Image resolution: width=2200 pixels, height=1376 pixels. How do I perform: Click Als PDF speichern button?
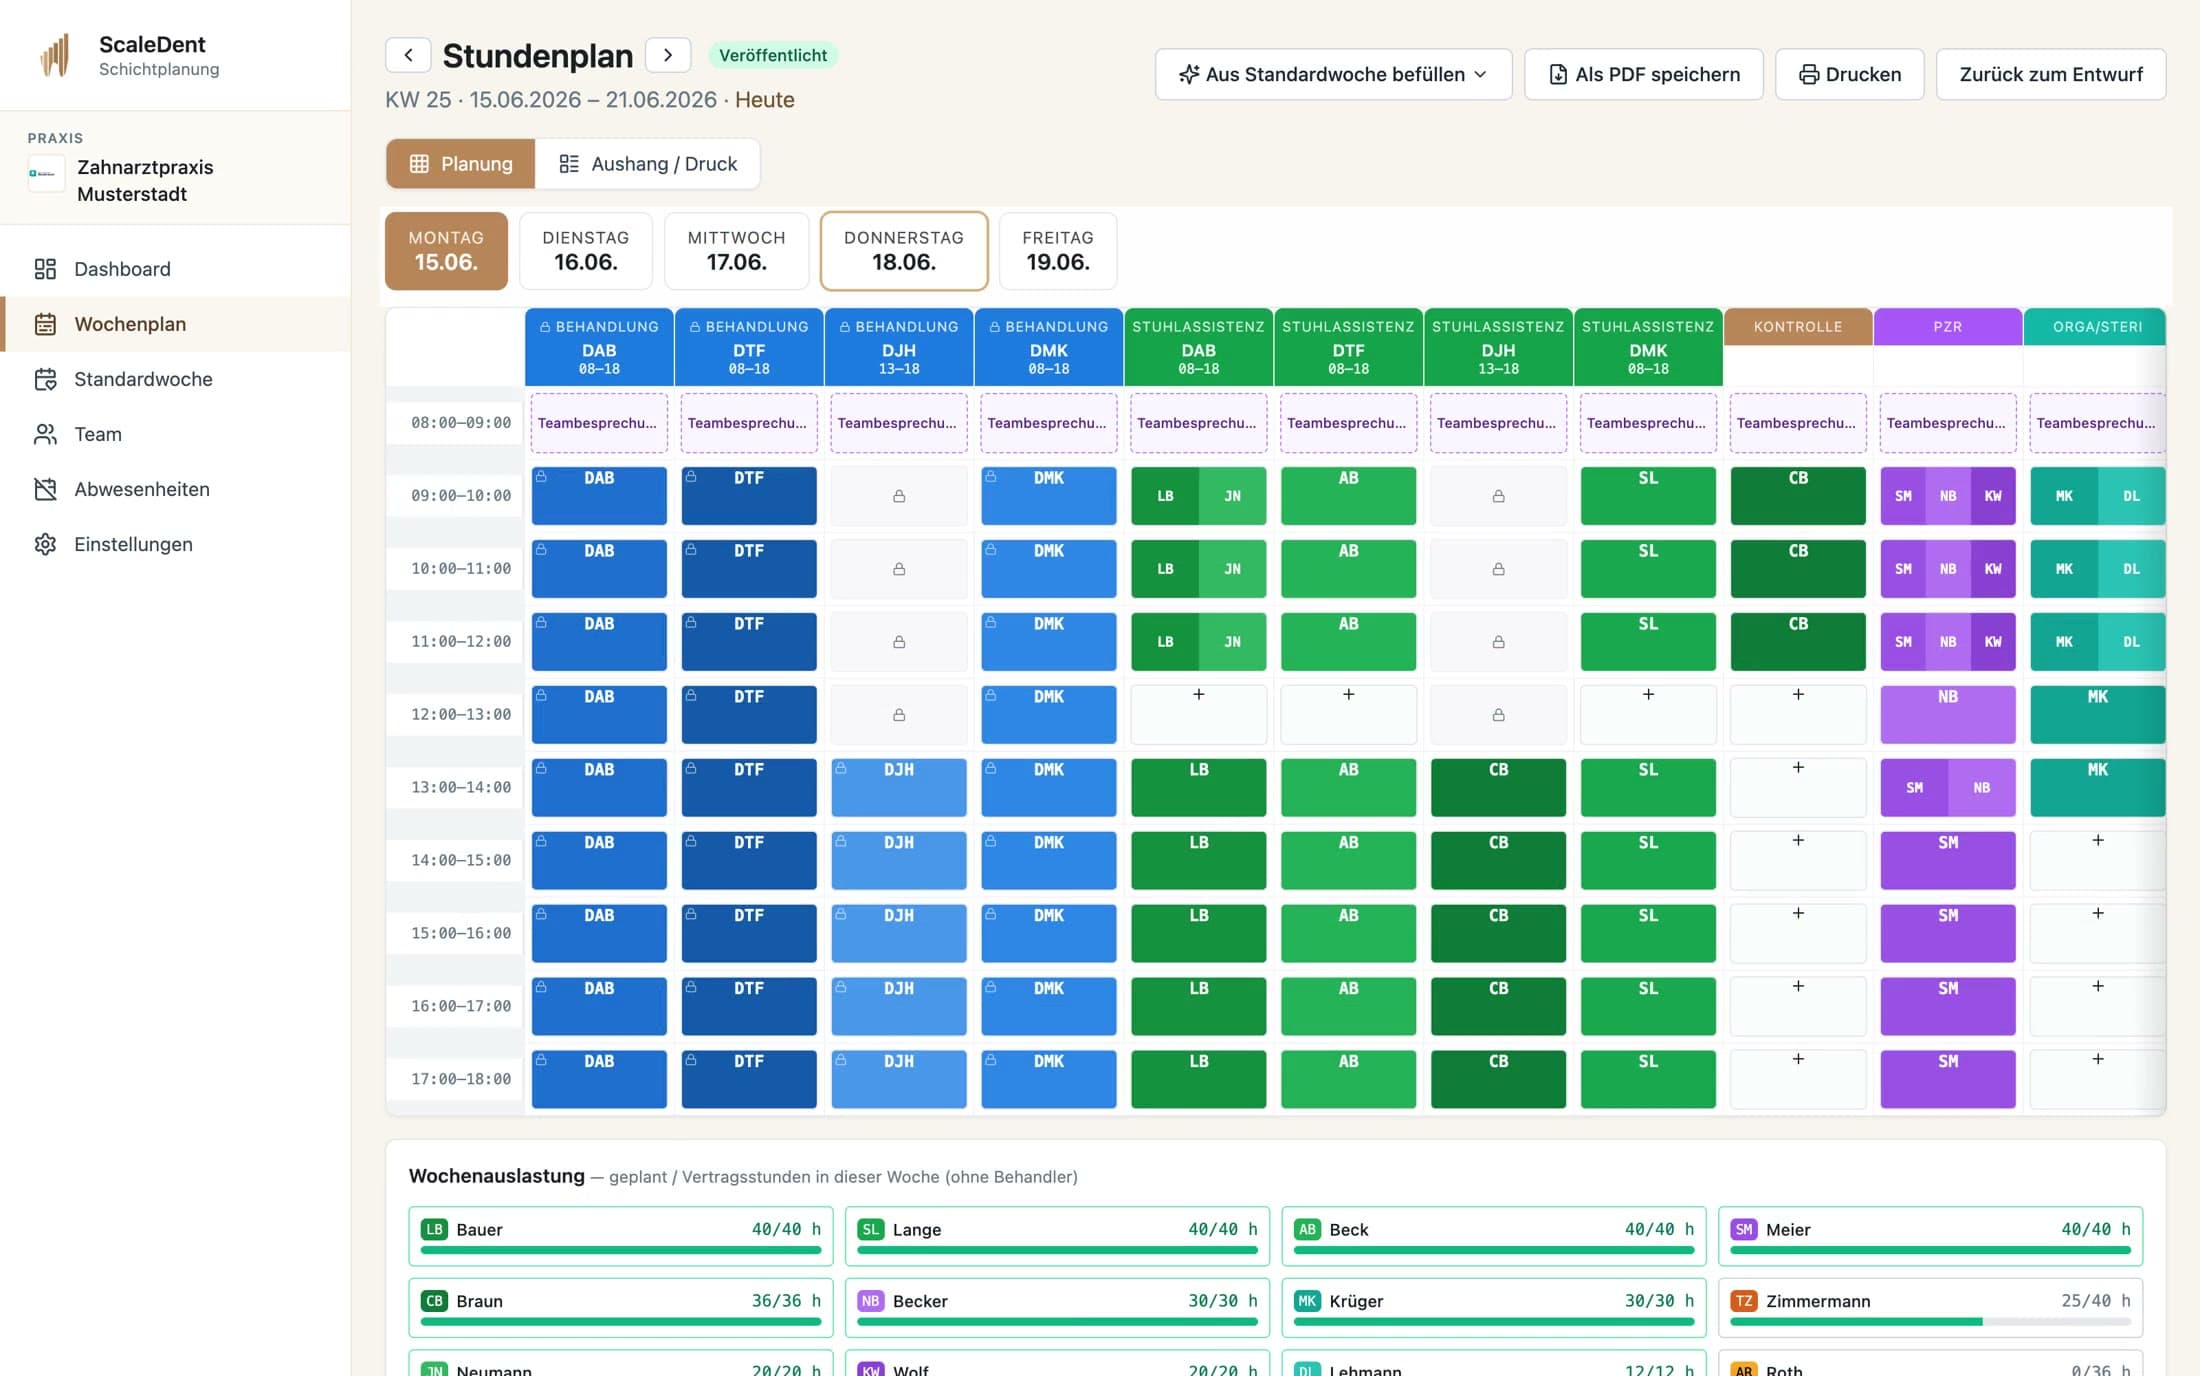pyautogui.click(x=1643, y=74)
